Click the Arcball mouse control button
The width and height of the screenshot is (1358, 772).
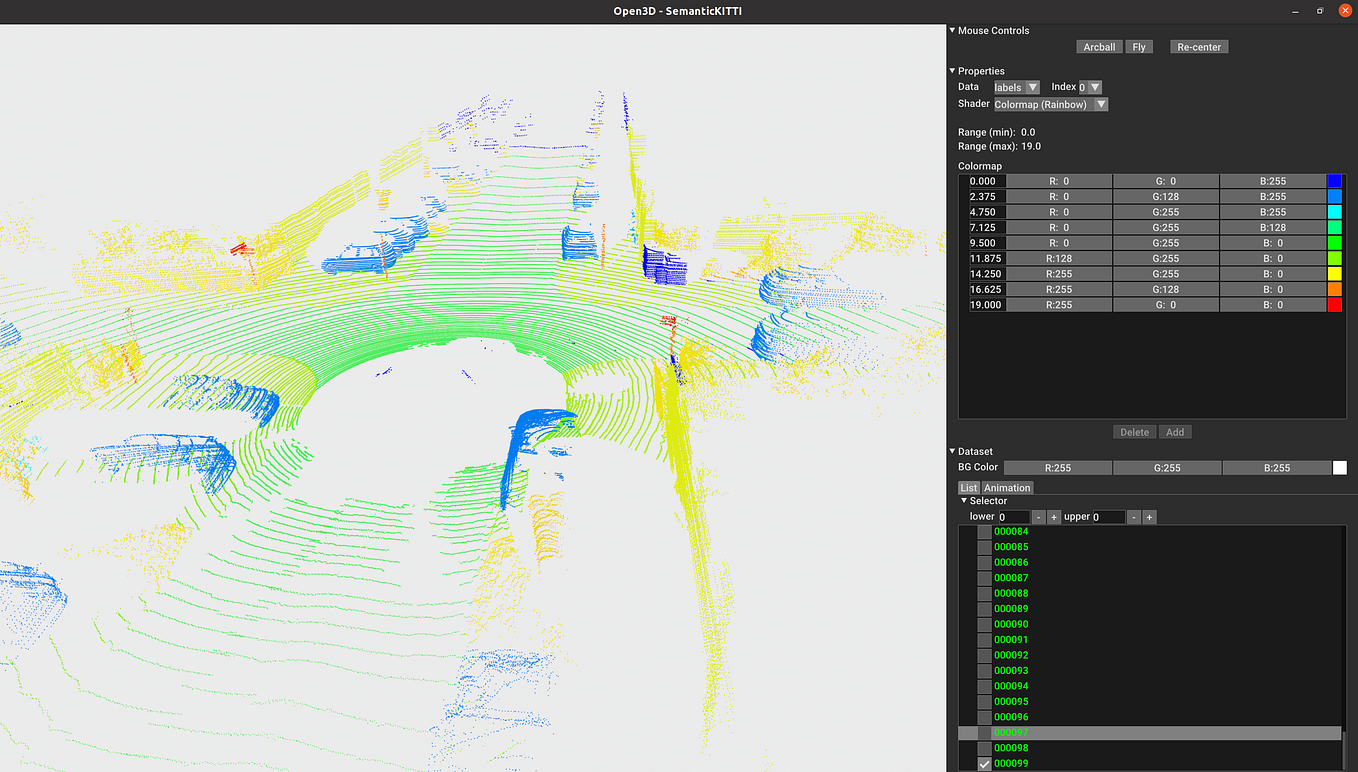tap(1099, 46)
